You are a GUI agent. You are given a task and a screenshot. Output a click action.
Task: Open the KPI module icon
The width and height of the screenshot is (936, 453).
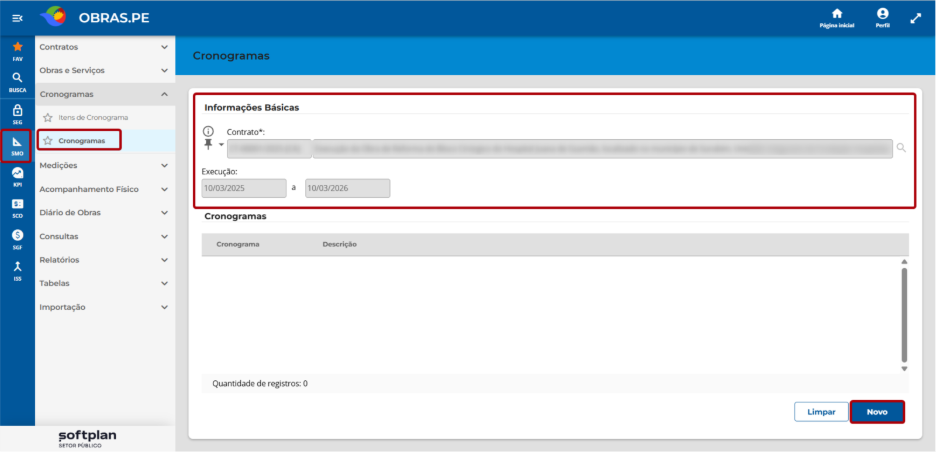(x=17, y=173)
